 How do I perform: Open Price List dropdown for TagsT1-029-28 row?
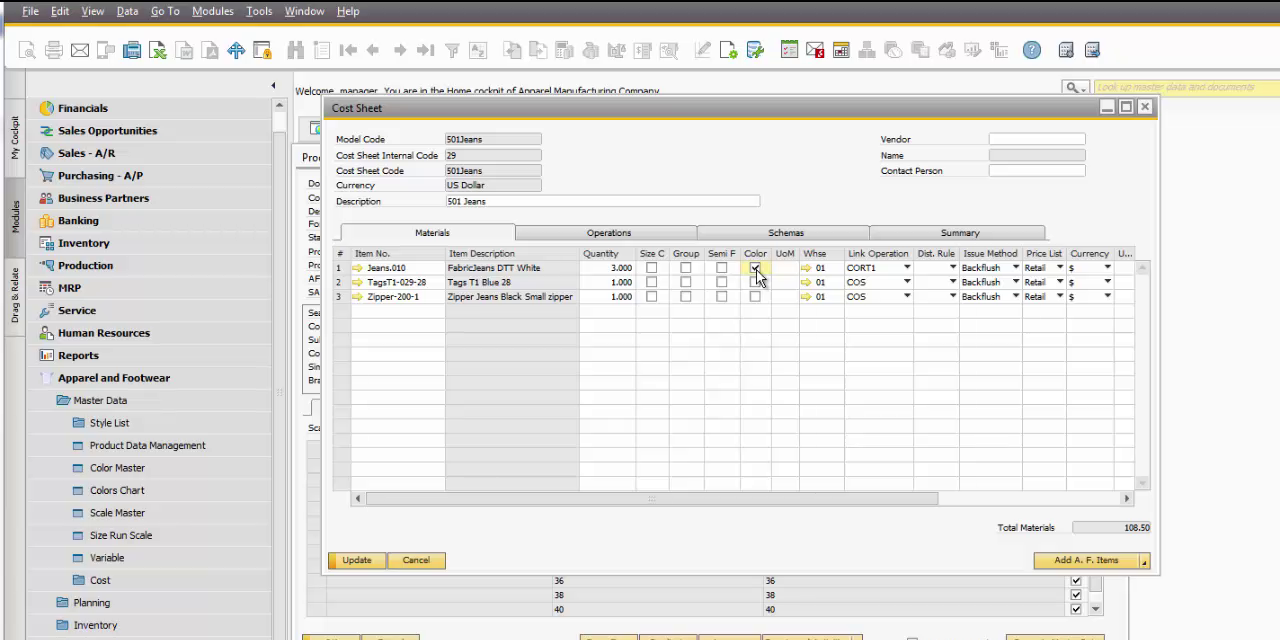point(1059,282)
